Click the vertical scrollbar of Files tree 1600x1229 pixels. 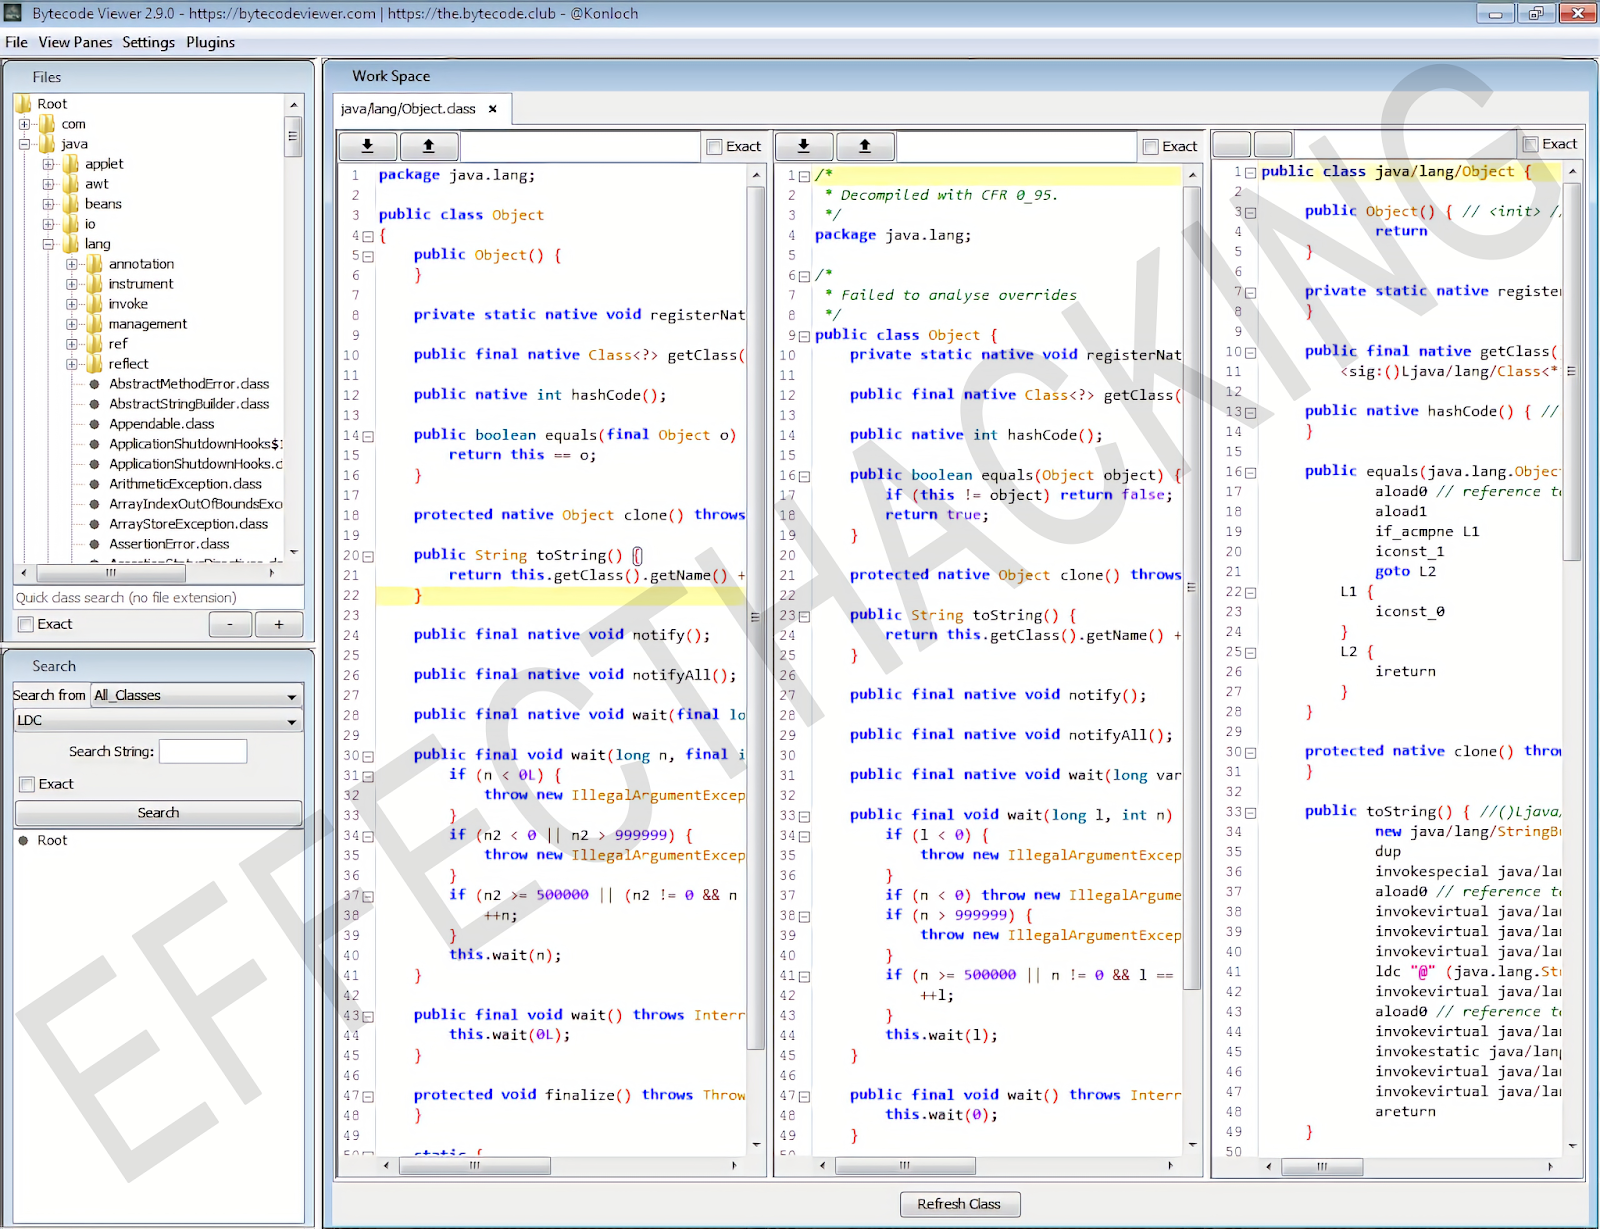pos(293,136)
